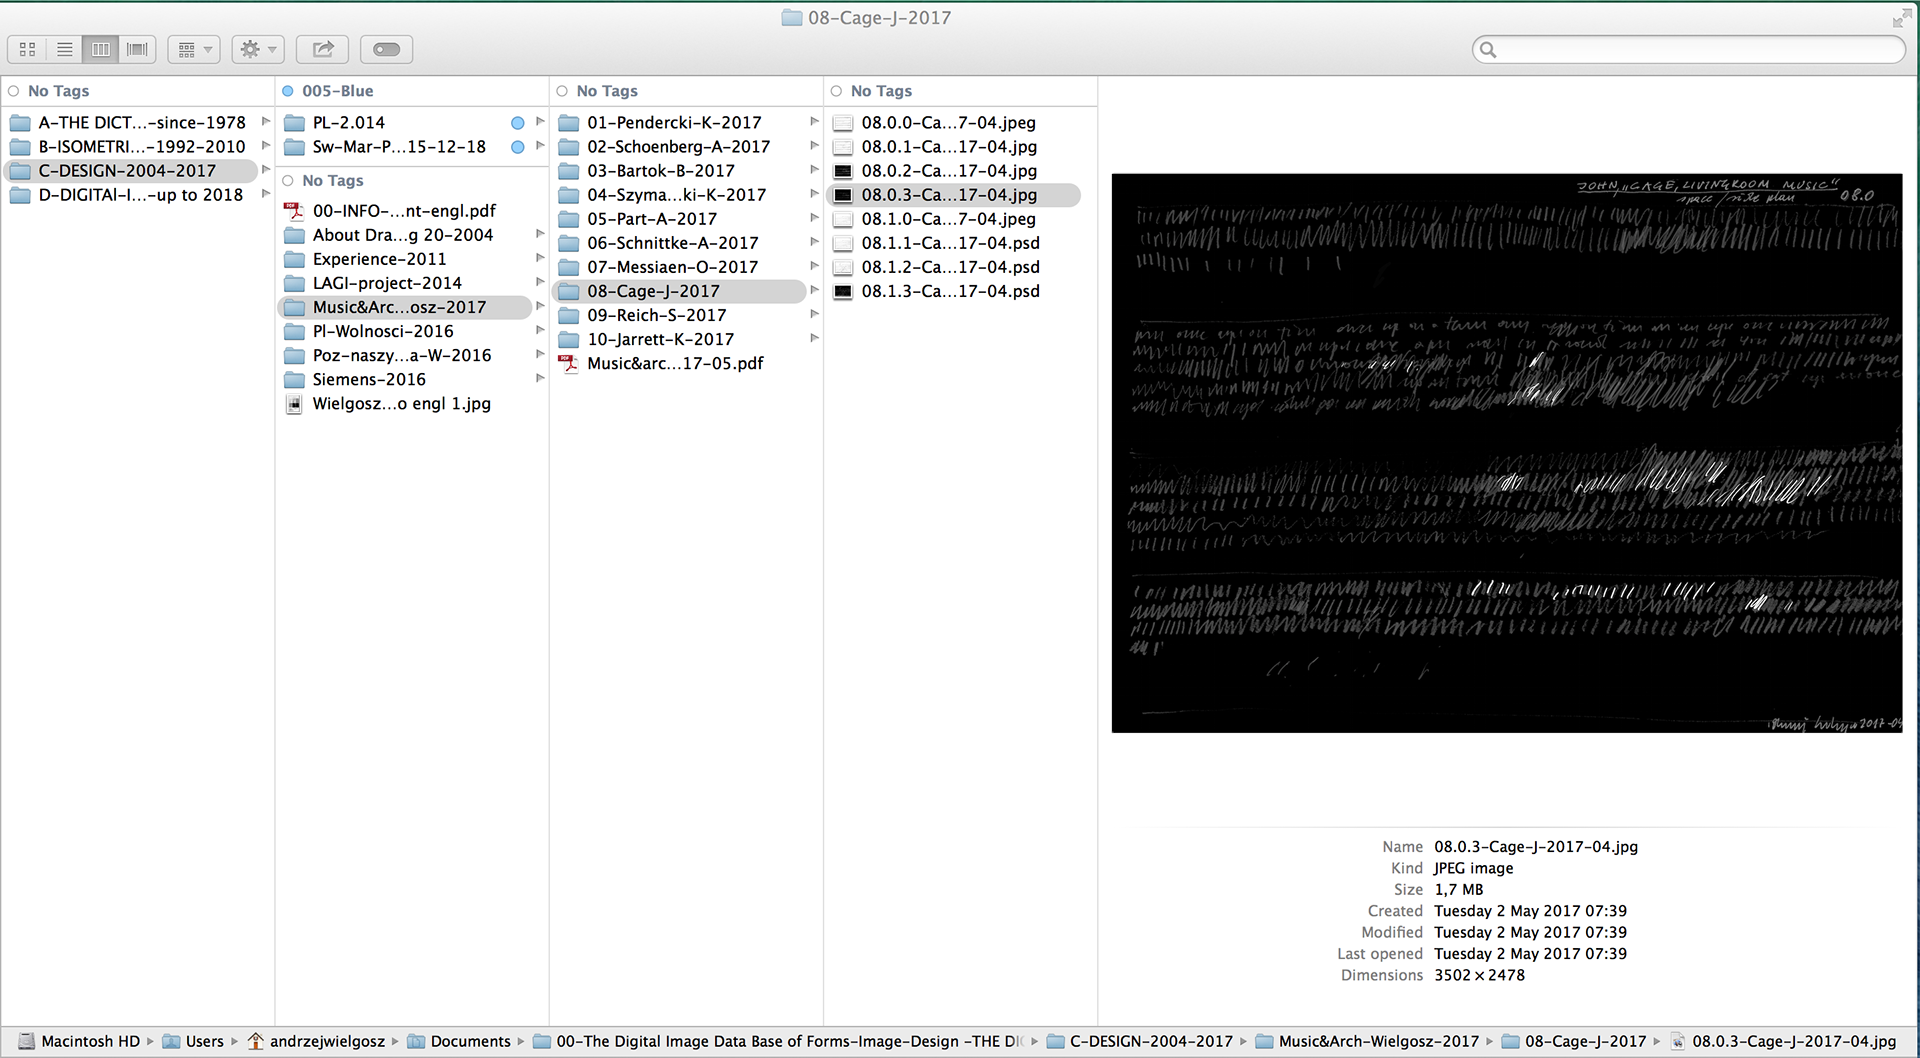Viewport: 1920px width, 1058px height.
Task: Expand arrow next to 03-Bartok-B-2017
Action: [x=814, y=169]
